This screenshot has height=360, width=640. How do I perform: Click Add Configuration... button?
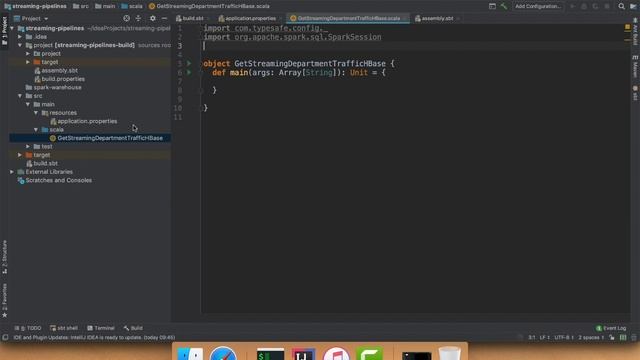pyautogui.click(x=537, y=6)
